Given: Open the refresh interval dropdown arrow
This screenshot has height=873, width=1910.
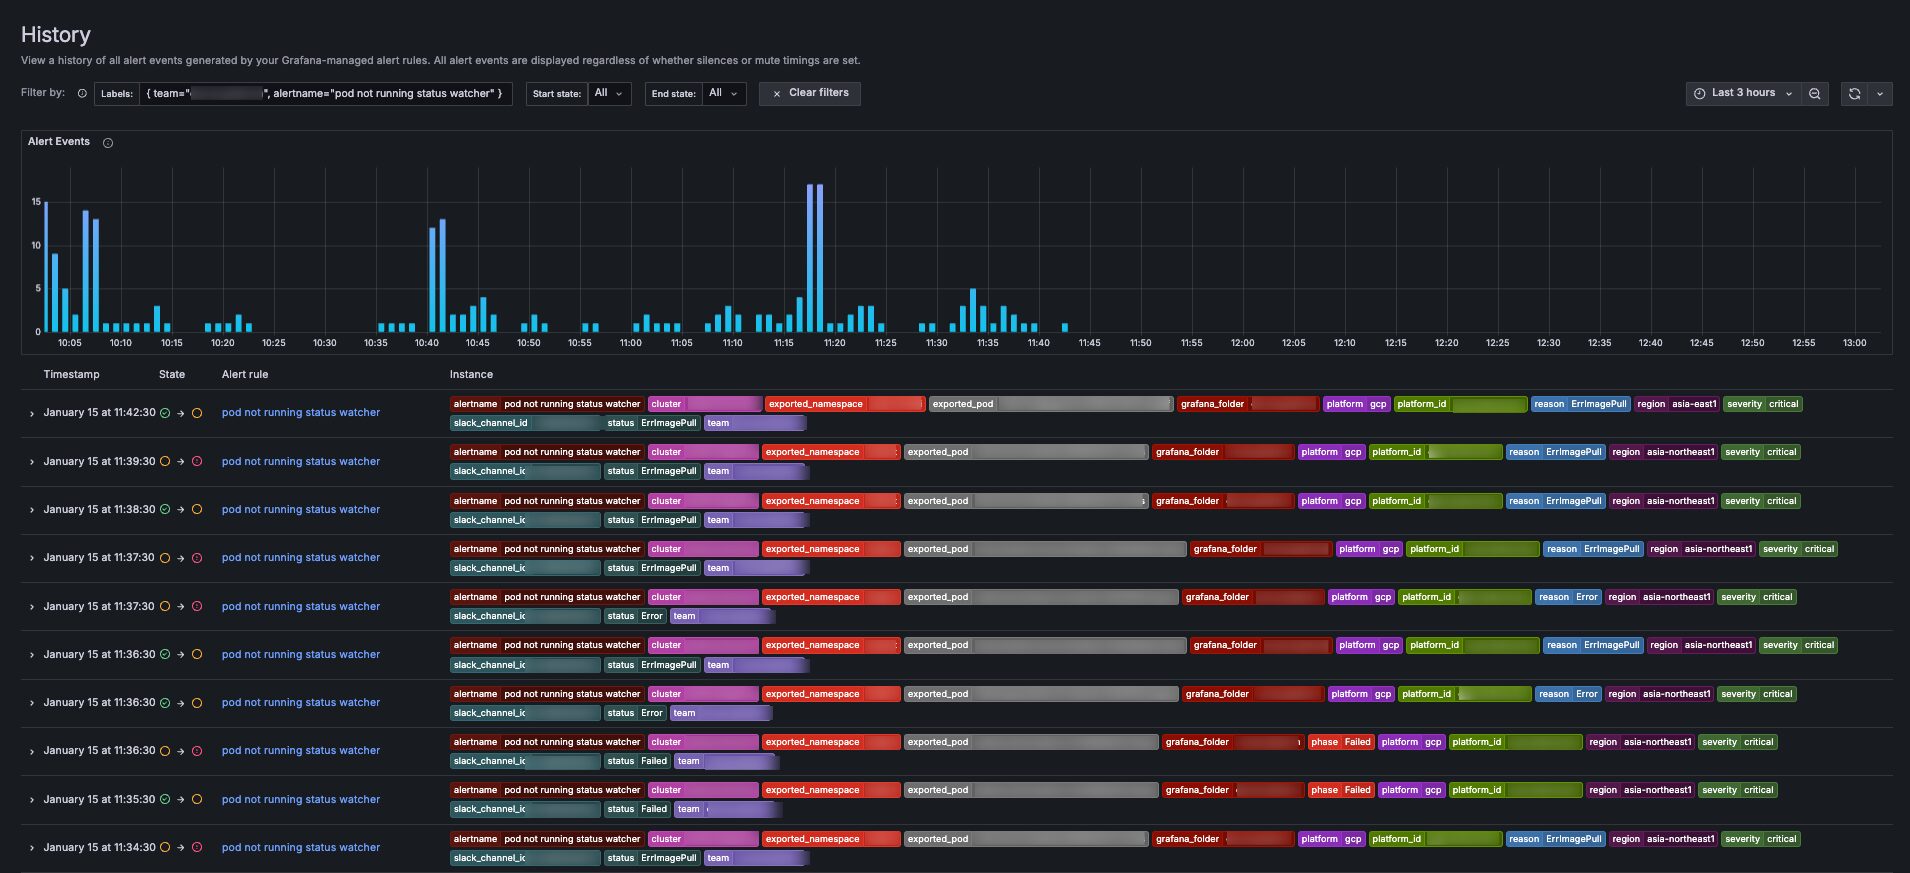Looking at the screenshot, I should pyautogui.click(x=1880, y=93).
